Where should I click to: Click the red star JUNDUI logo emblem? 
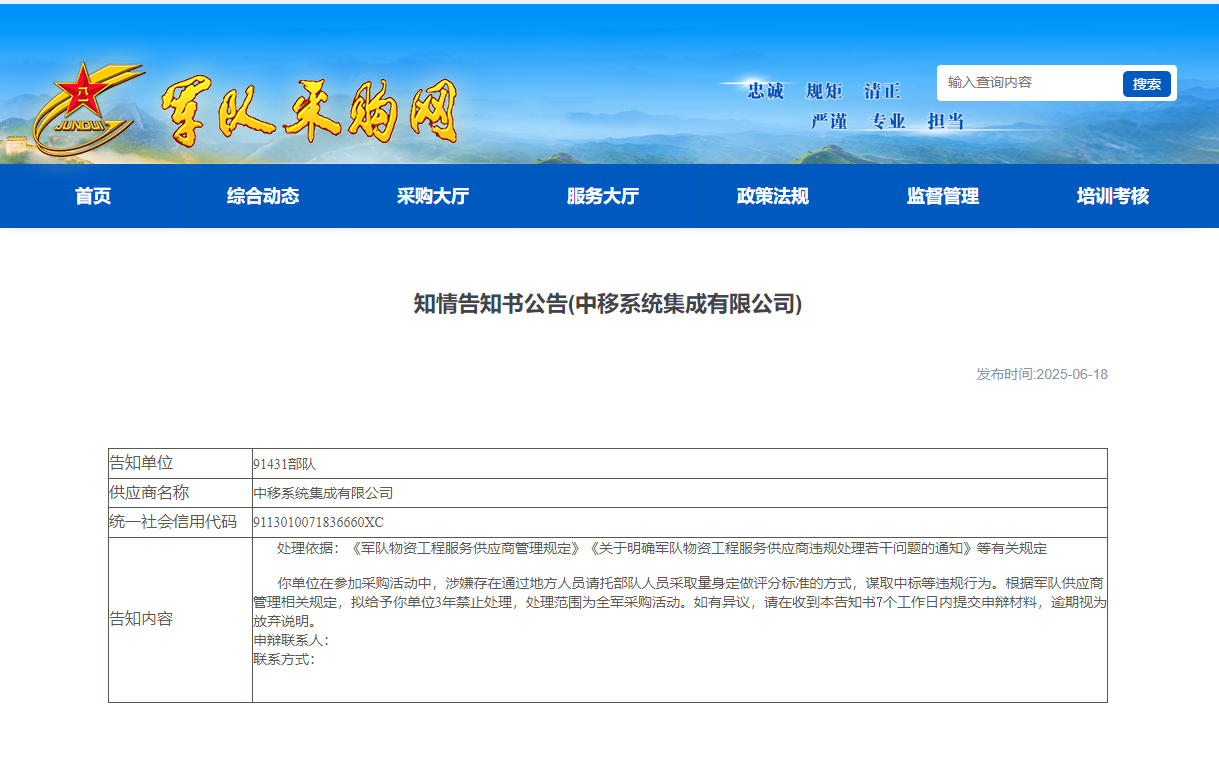(x=84, y=108)
